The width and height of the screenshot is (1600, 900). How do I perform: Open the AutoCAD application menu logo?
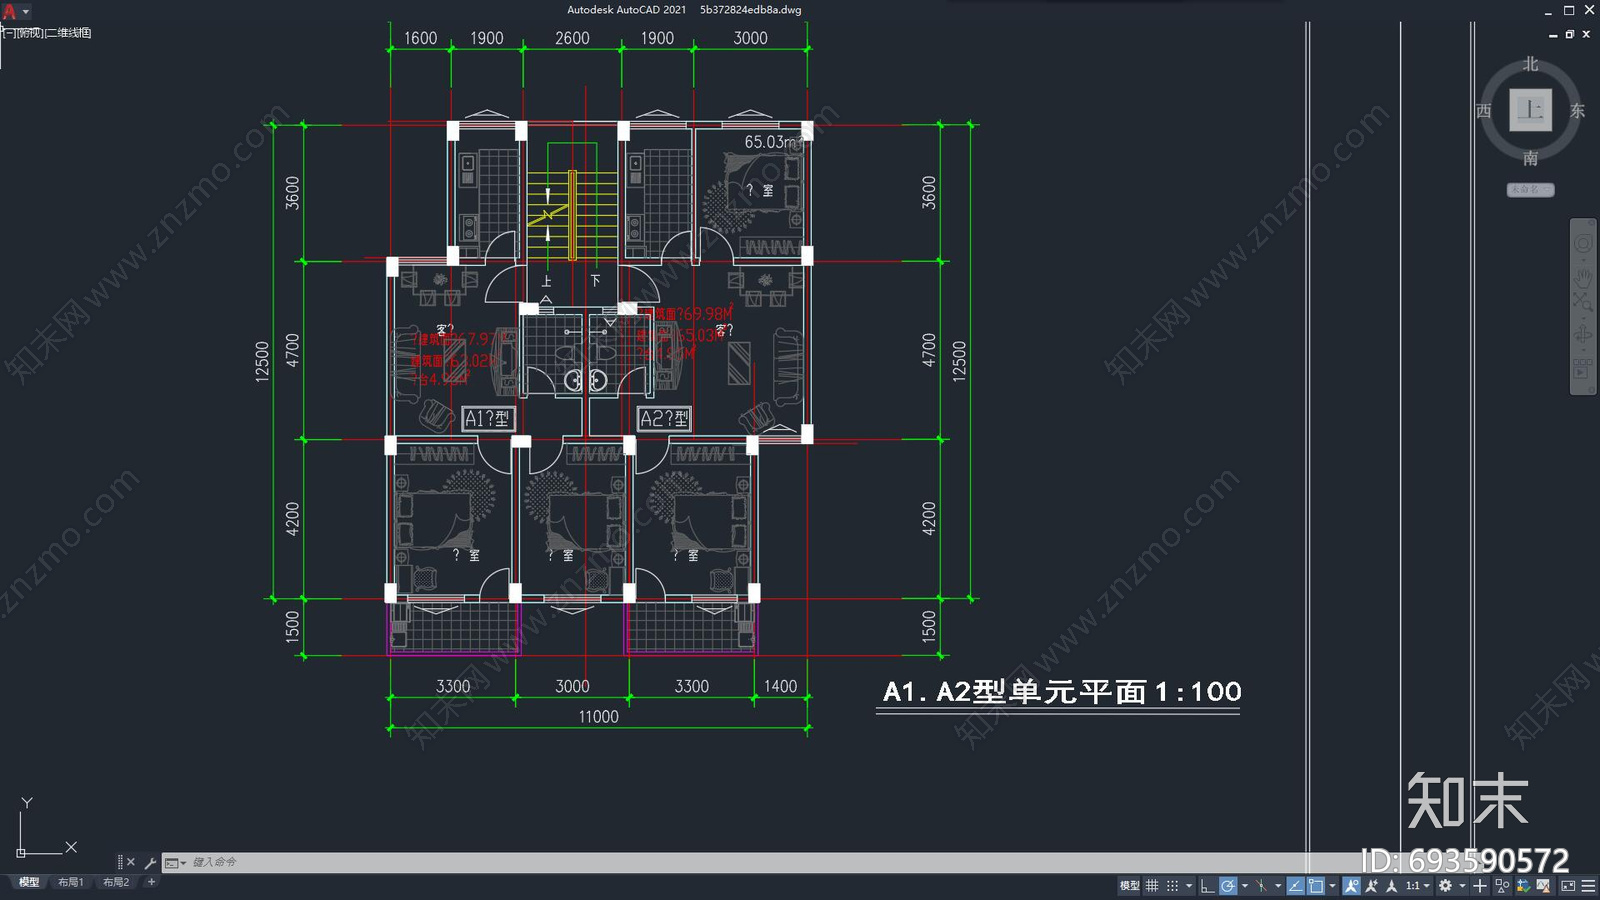pyautogui.click(x=10, y=11)
